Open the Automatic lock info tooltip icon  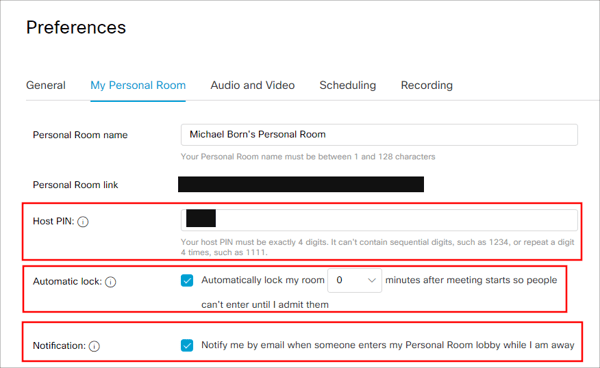click(111, 282)
